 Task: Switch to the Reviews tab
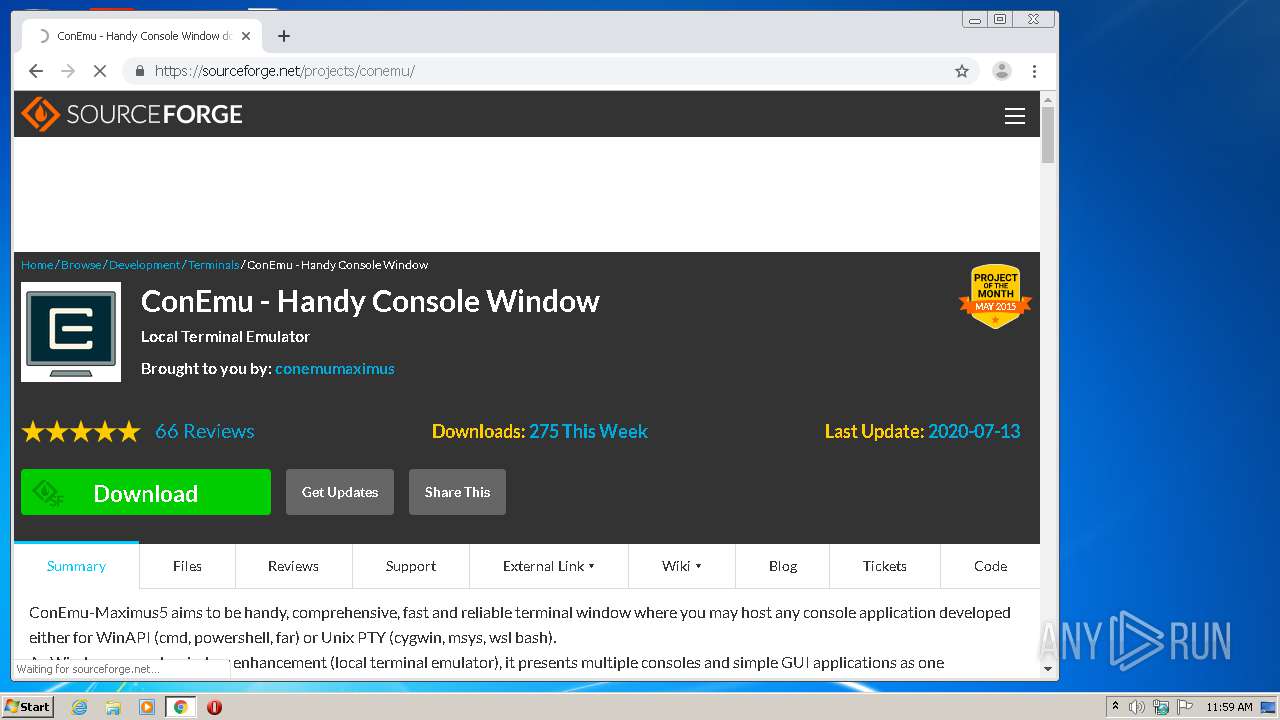pos(293,566)
